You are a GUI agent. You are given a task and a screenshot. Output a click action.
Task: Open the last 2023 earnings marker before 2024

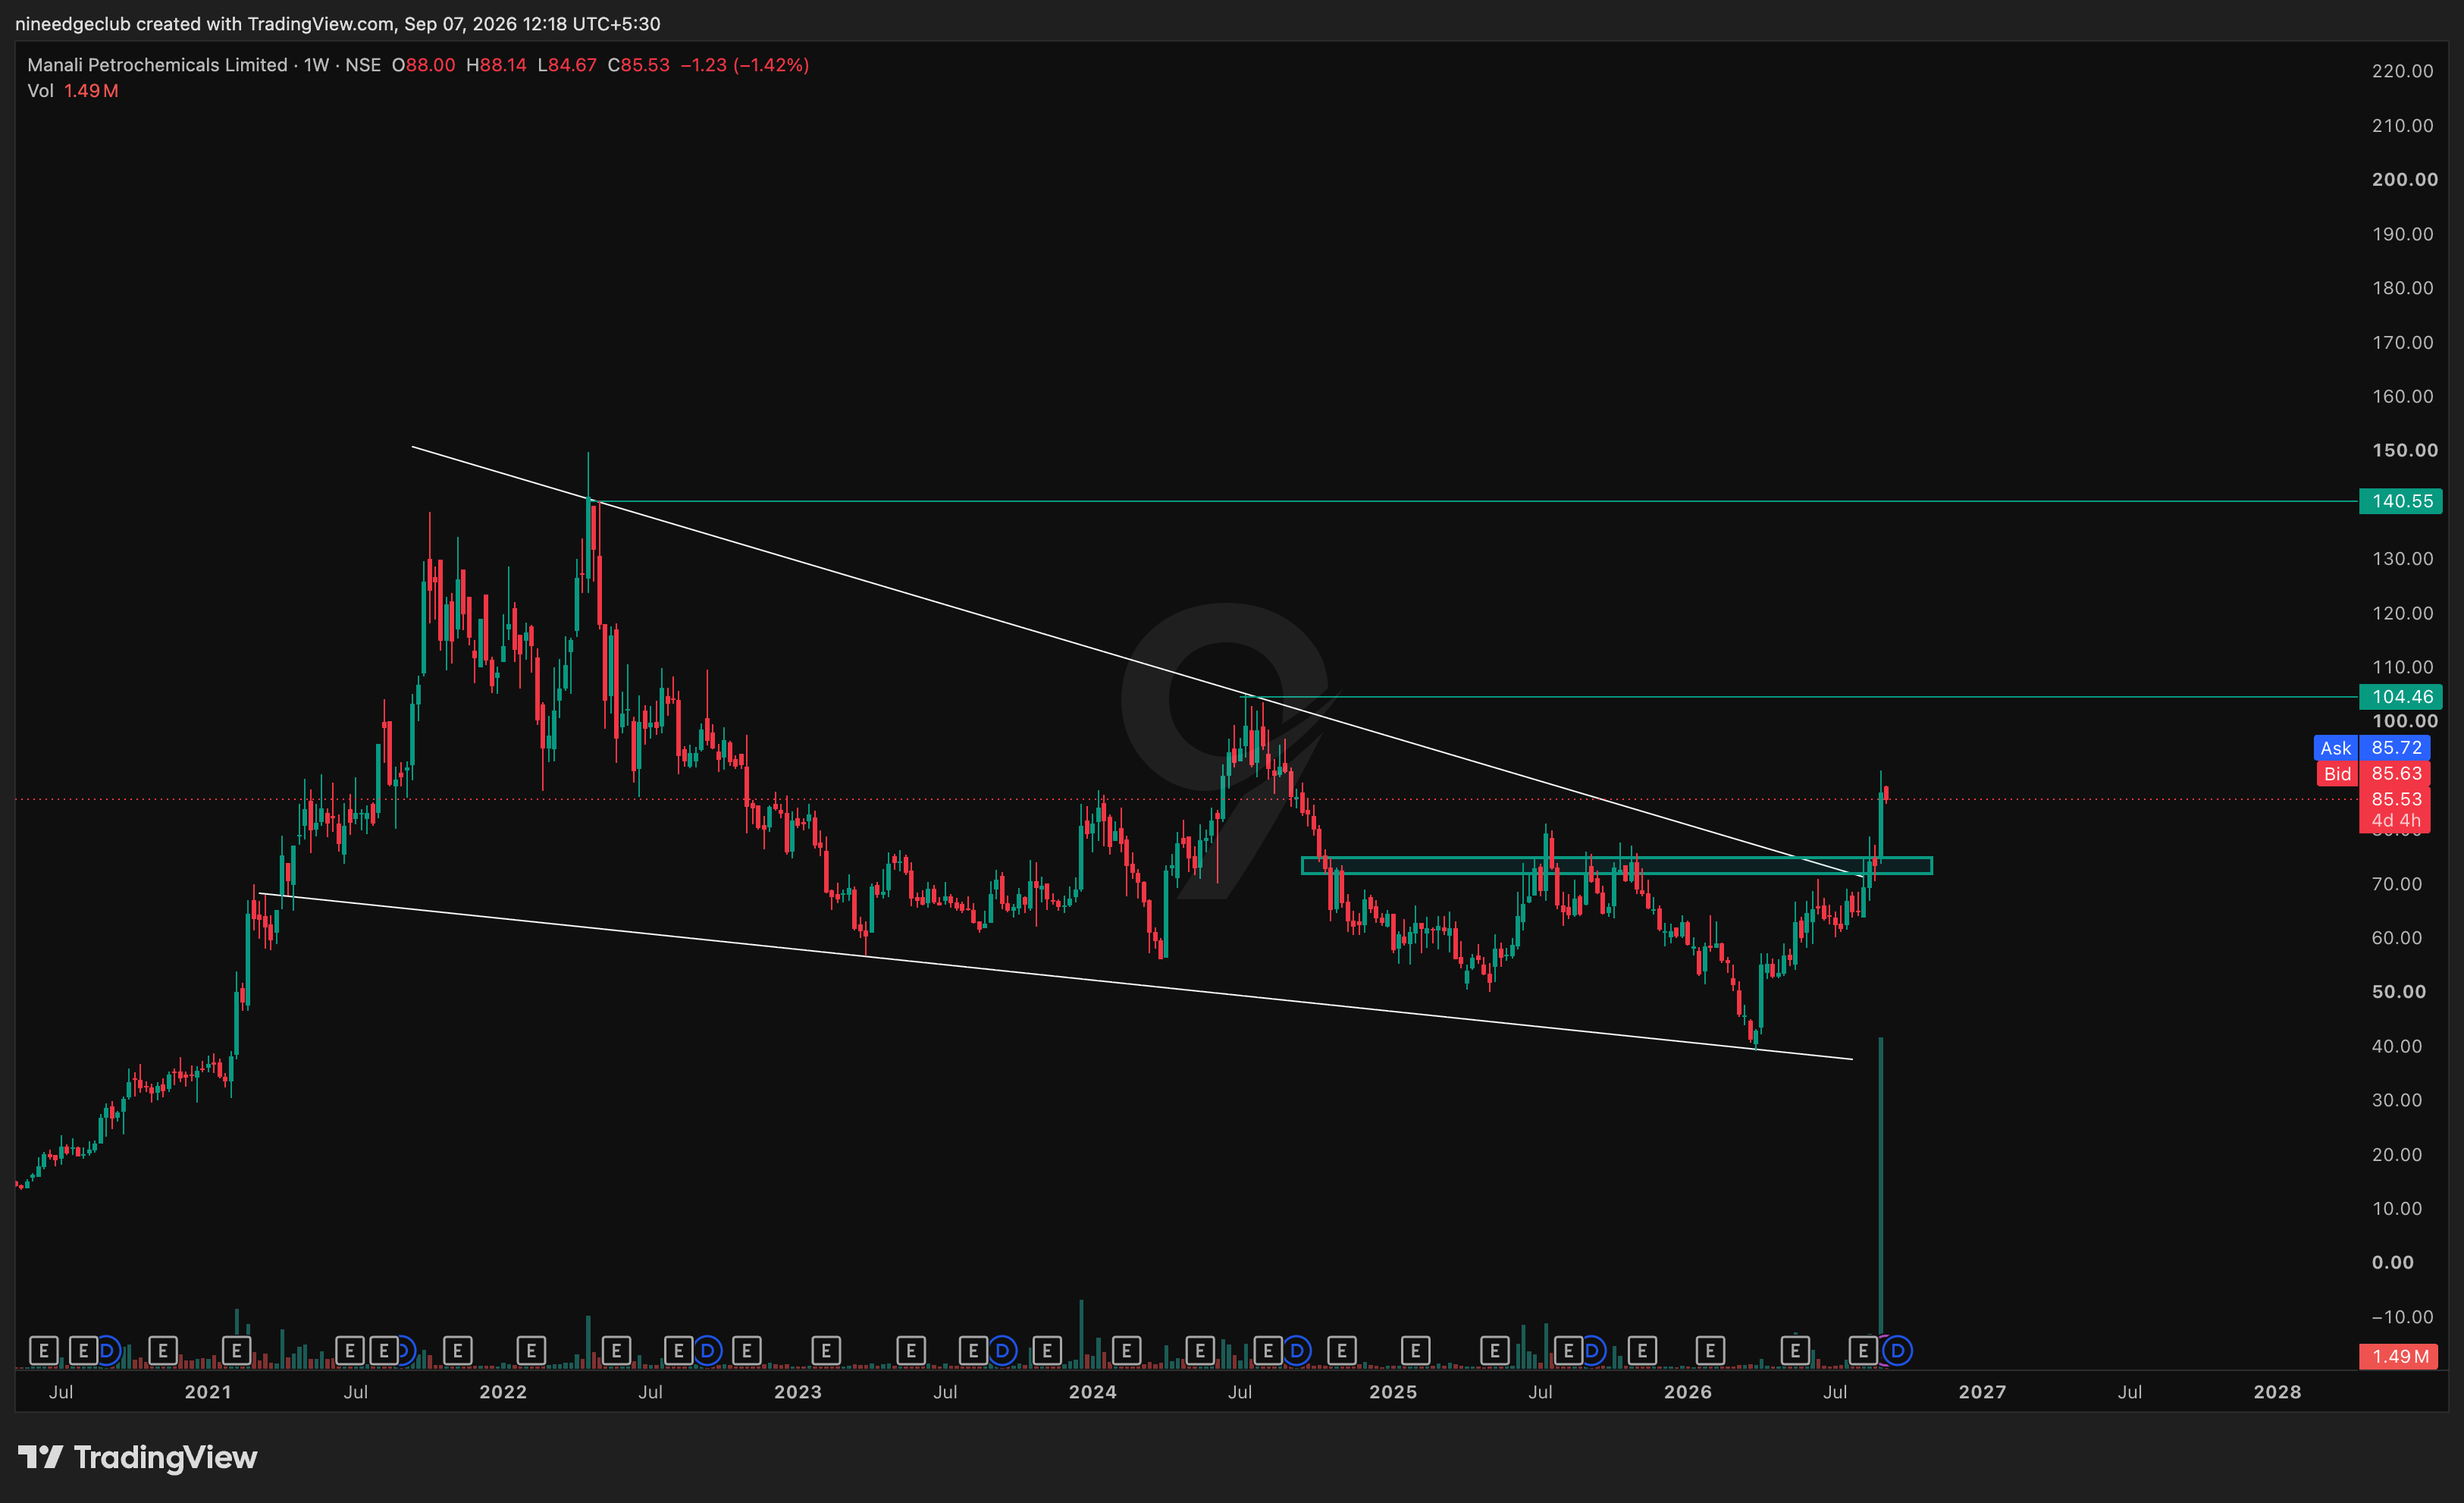1047,1351
